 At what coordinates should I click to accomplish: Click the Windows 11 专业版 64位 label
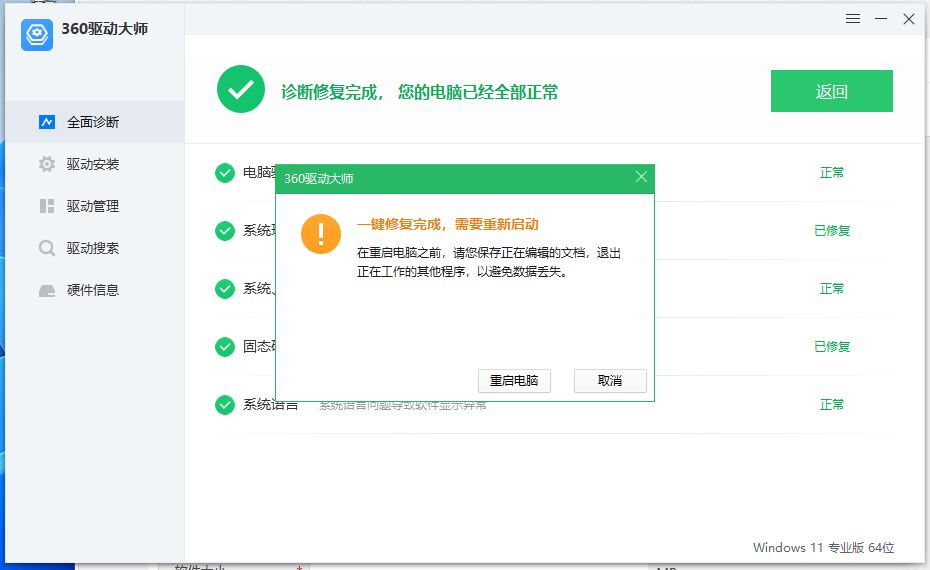(x=823, y=547)
